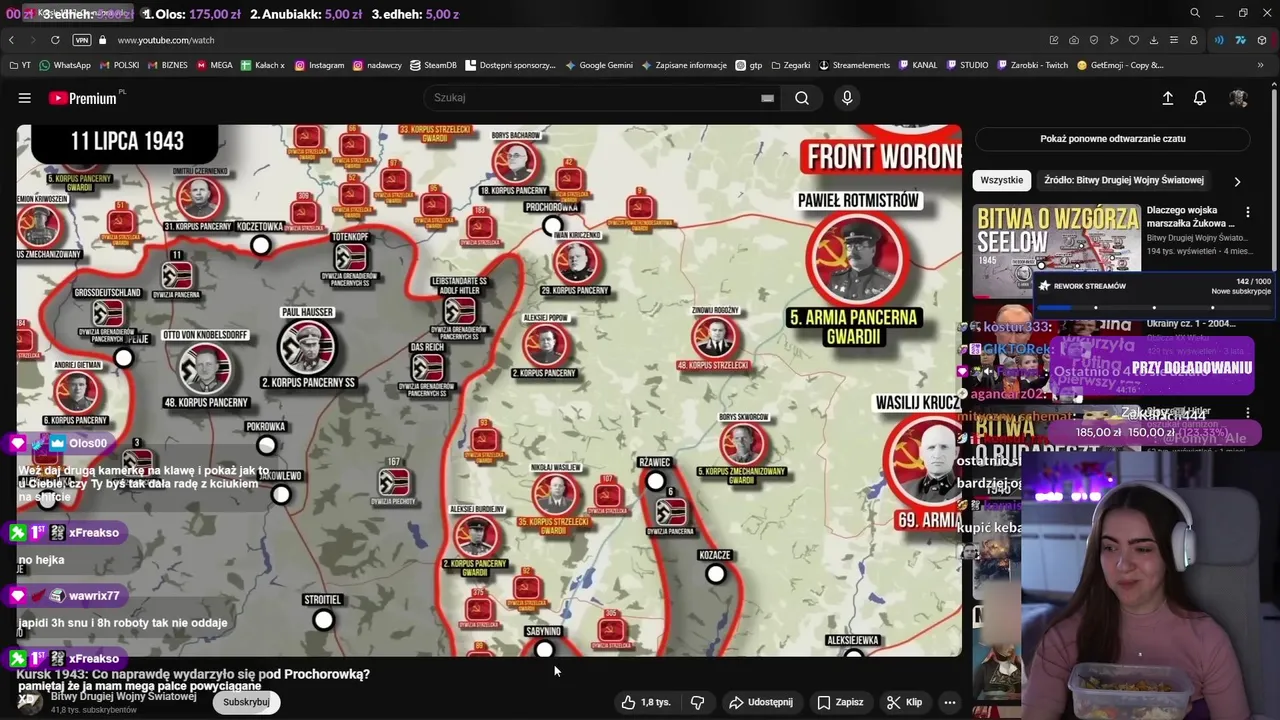
Task: Open the Streamelements bookmark
Action: [854, 65]
